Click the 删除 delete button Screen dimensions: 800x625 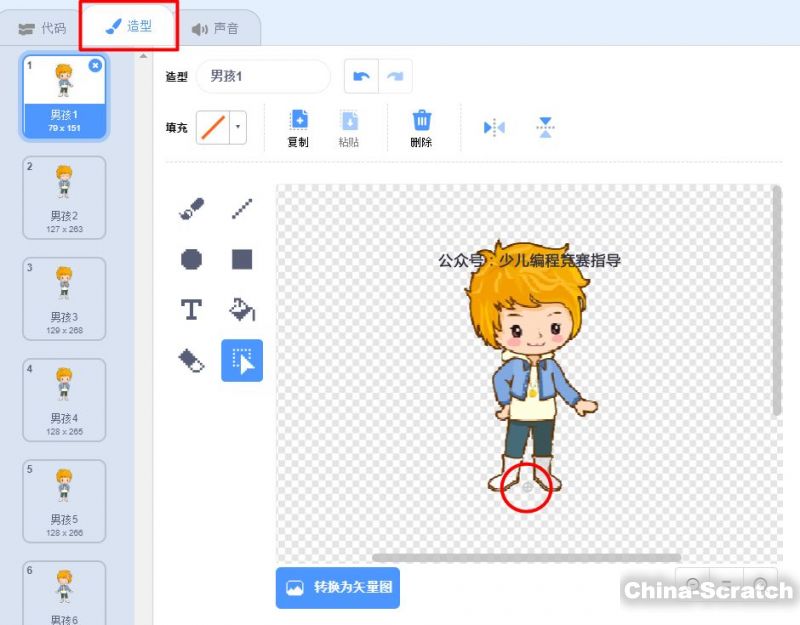point(421,128)
